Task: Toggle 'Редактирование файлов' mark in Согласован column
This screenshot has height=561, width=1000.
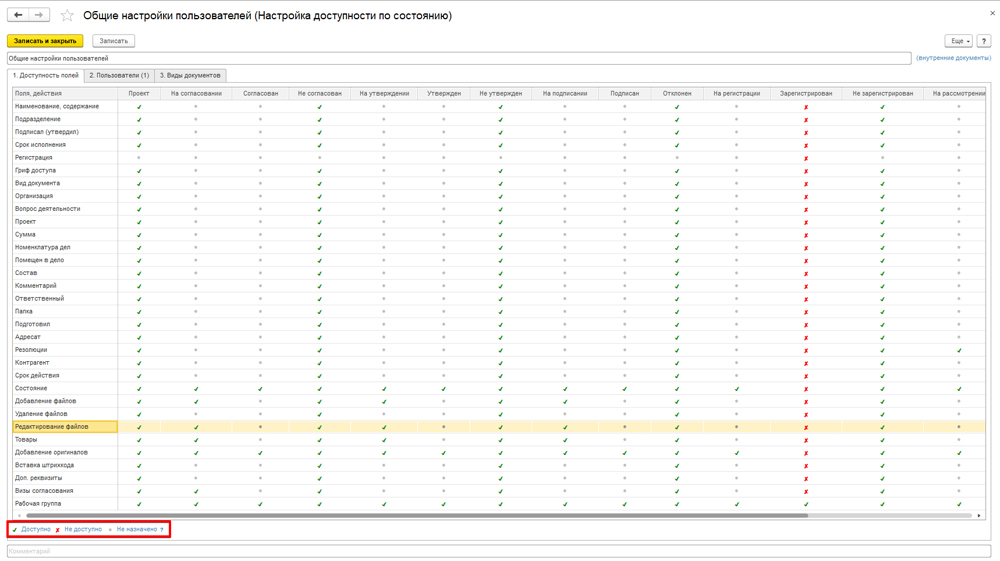Action: coord(260,427)
